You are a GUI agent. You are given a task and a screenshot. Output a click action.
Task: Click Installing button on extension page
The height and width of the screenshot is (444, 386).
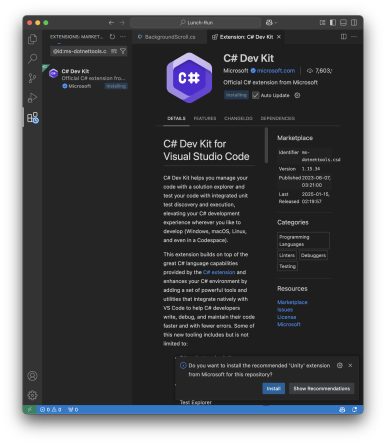236,95
